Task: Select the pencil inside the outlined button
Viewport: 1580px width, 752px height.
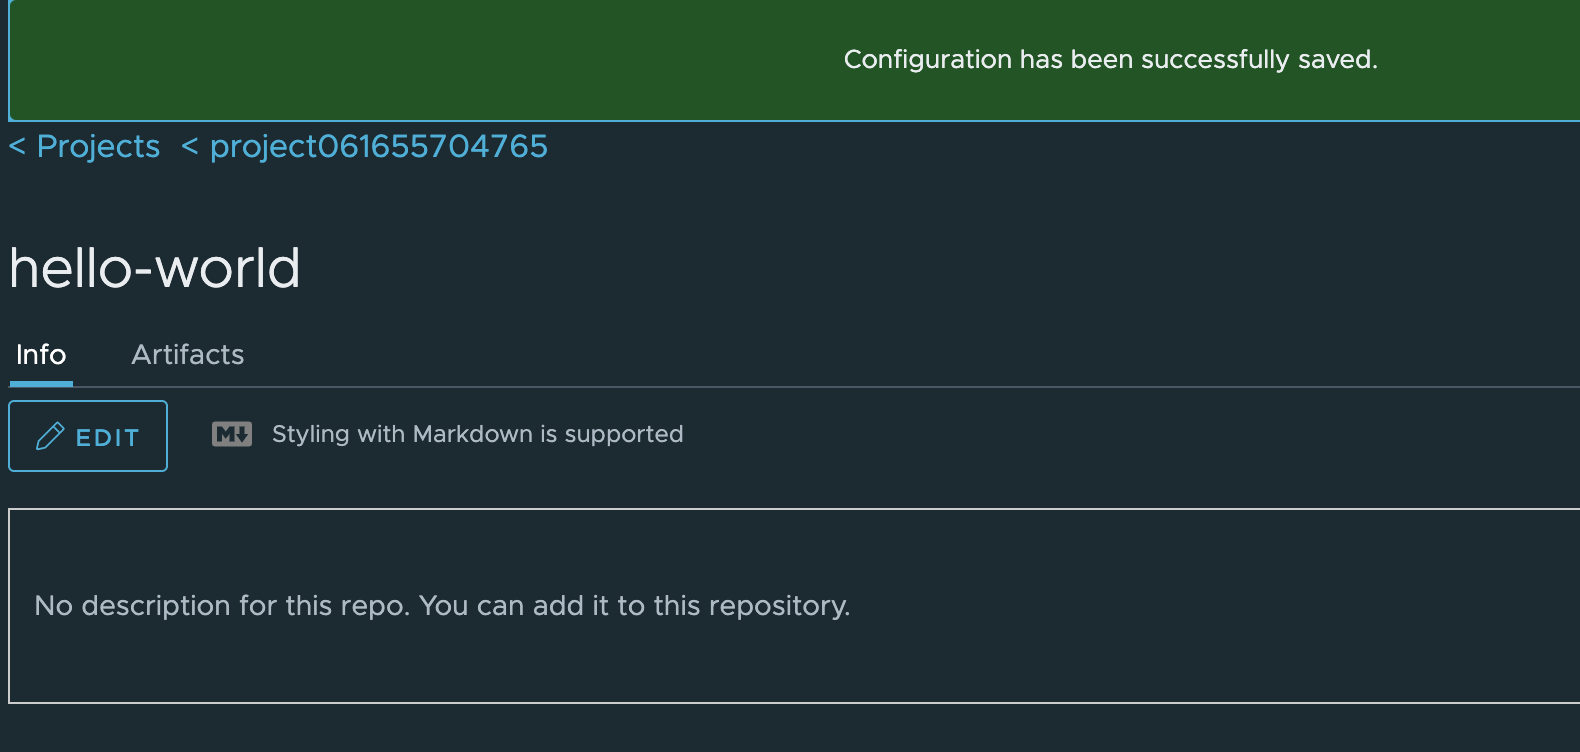Action: click(52, 435)
